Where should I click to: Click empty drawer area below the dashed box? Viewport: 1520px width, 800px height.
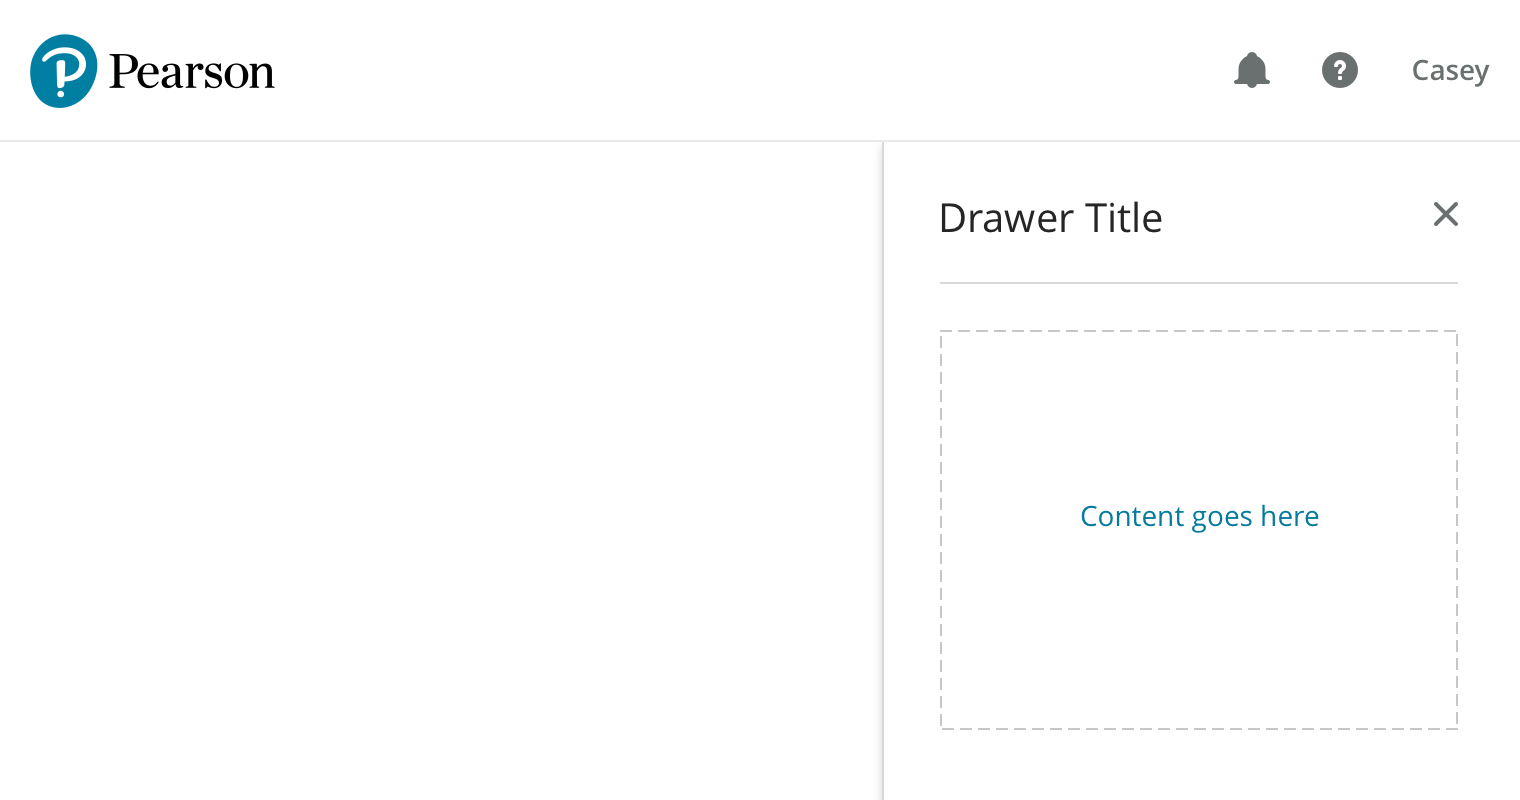point(1199,767)
